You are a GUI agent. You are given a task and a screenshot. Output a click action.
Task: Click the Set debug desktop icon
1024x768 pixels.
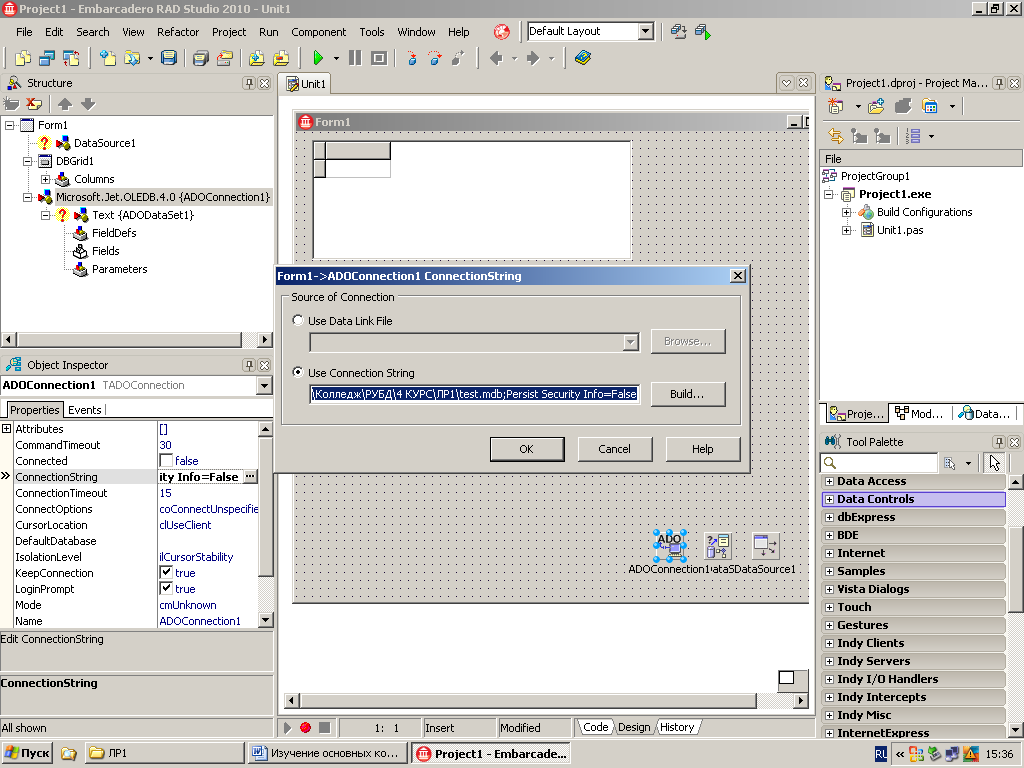click(x=703, y=31)
